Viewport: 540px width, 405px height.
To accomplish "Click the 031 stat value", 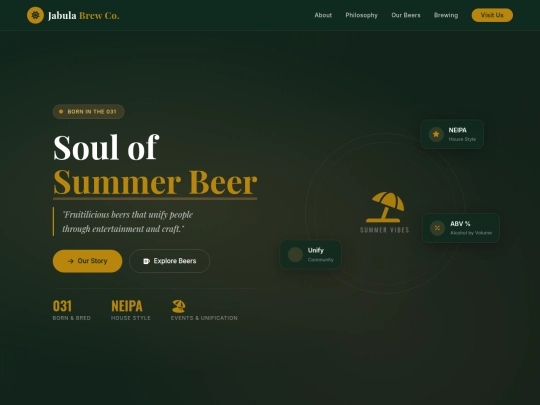I will click(62, 306).
